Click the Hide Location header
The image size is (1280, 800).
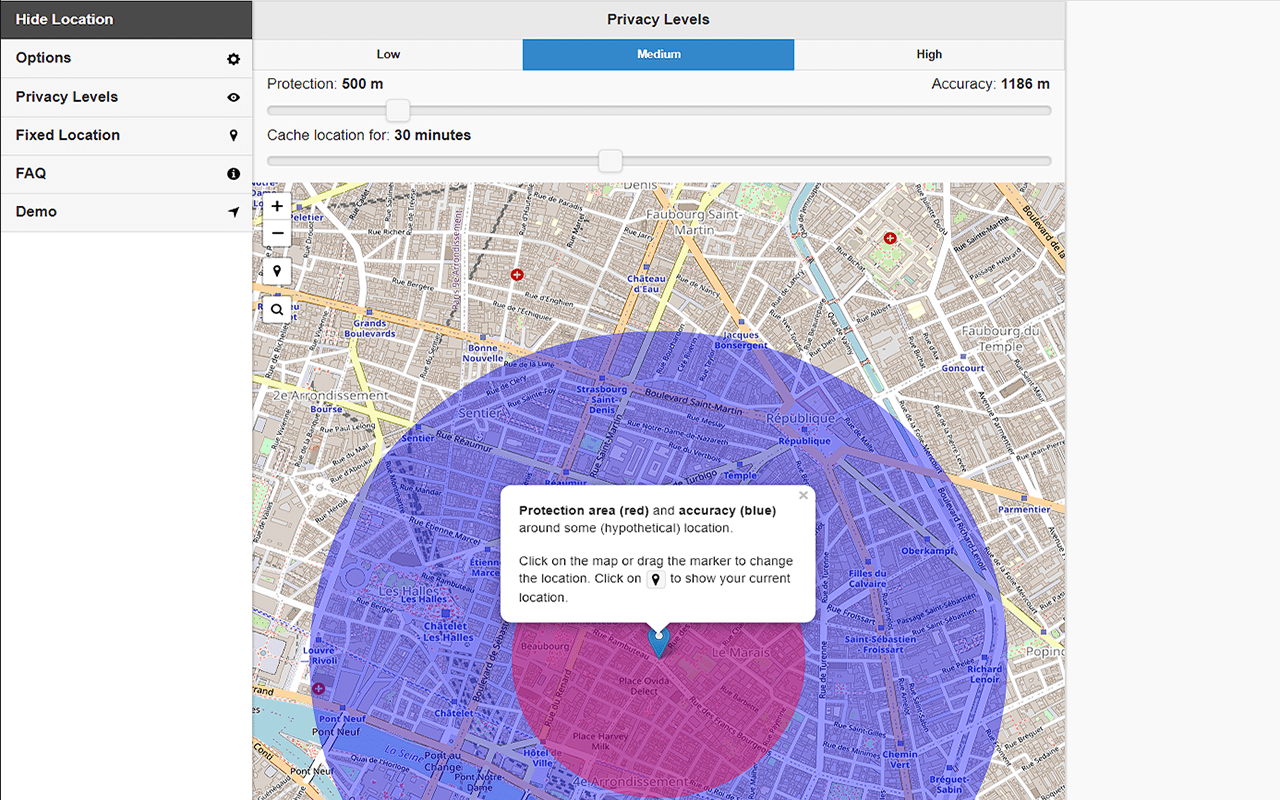click(x=126, y=19)
